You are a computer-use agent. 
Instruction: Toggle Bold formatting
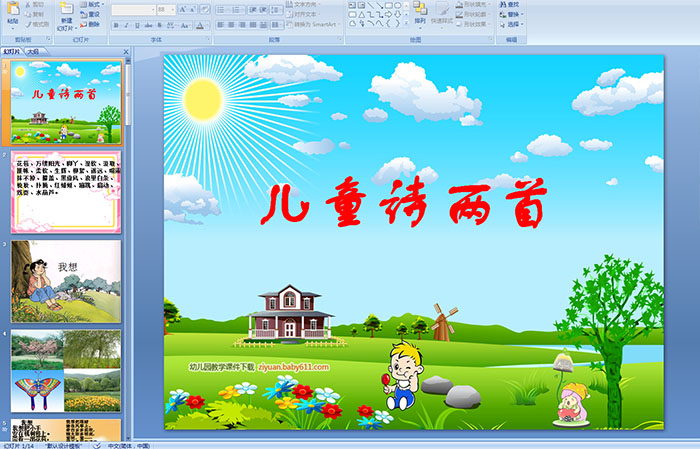point(116,25)
